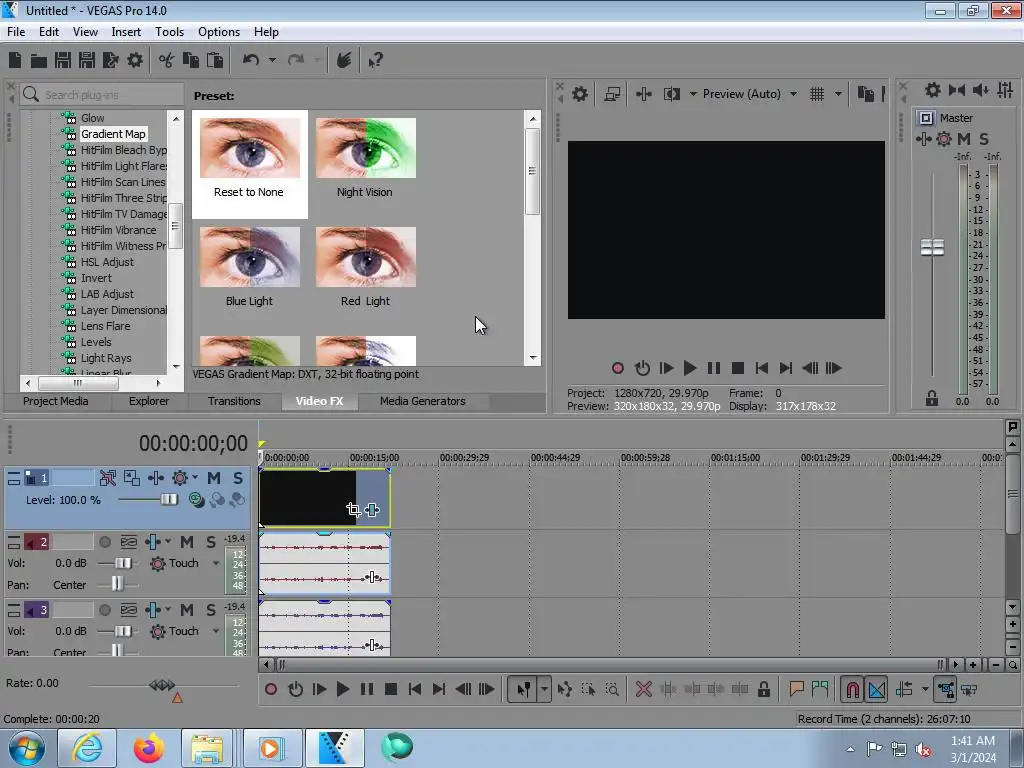Open Firefox from the taskbar

[148, 748]
